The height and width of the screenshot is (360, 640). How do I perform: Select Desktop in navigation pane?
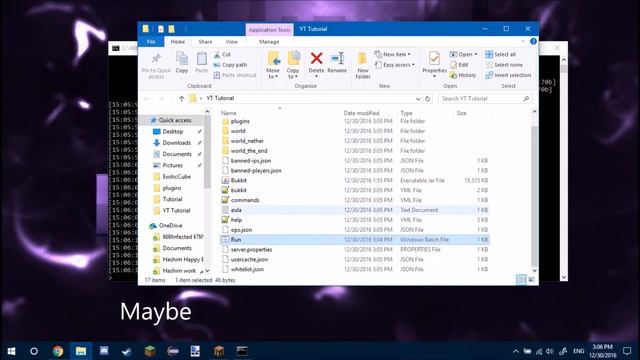coord(173,131)
